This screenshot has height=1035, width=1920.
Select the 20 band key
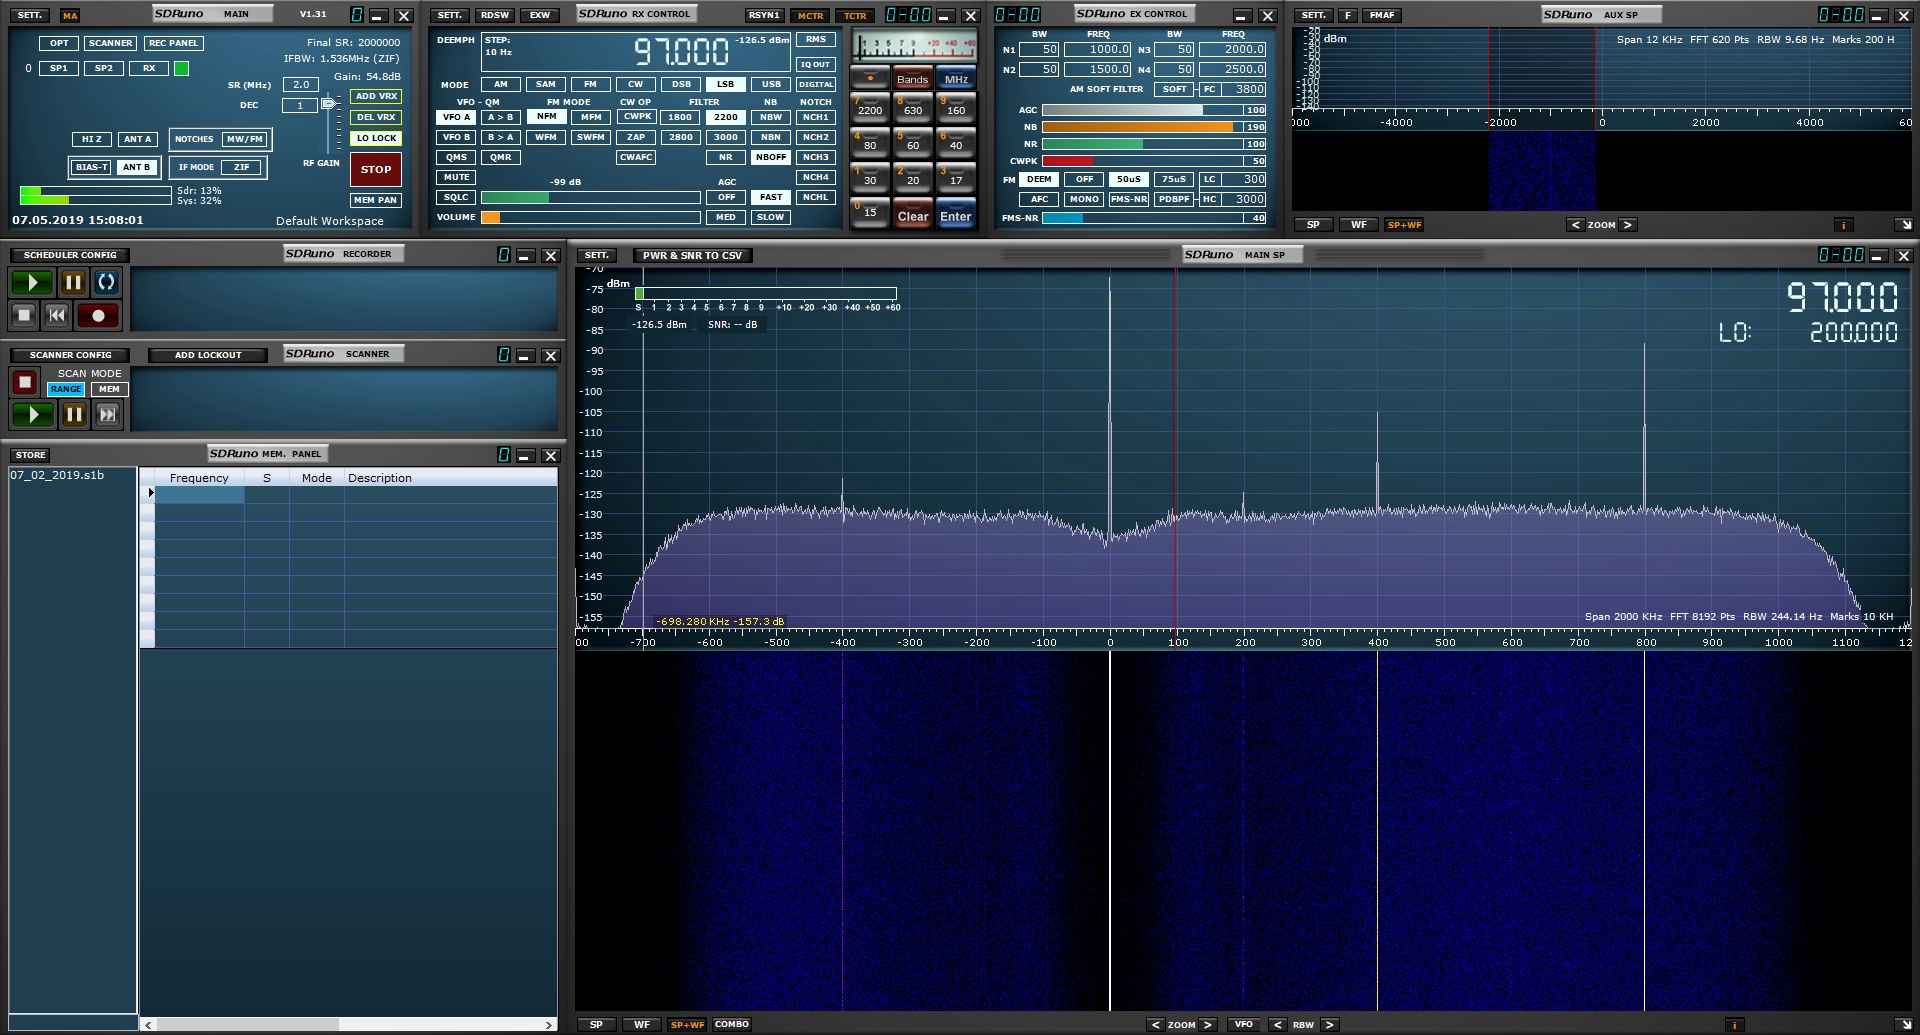coord(913,179)
